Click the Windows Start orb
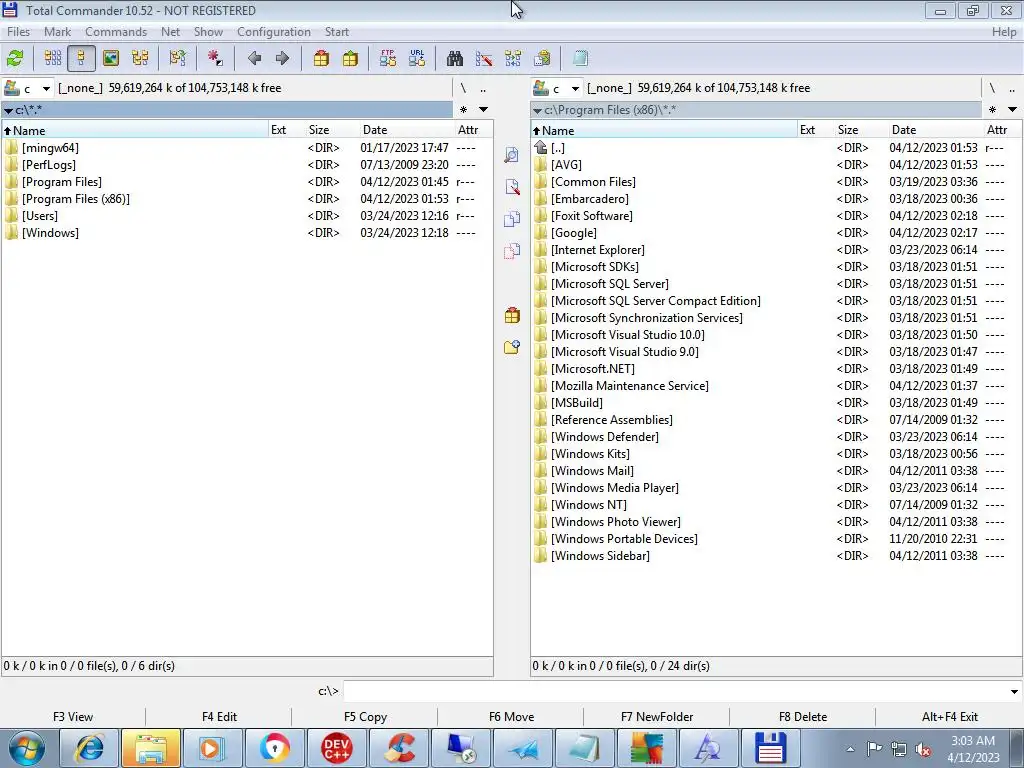The height and width of the screenshot is (768, 1024). (x=27, y=748)
